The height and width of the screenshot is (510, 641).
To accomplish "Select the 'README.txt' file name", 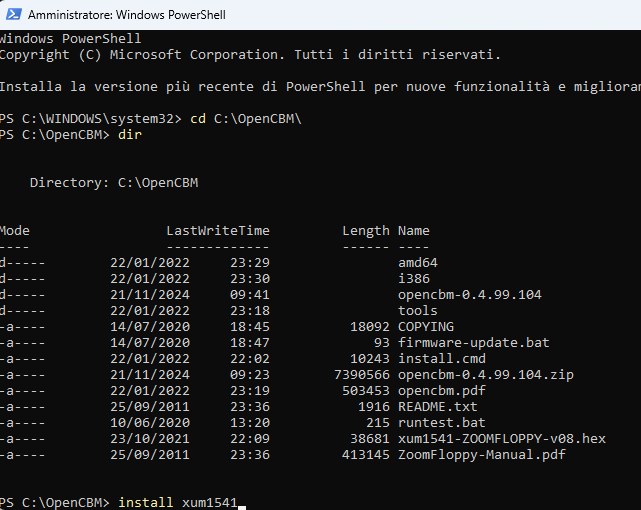I will pyautogui.click(x=438, y=407).
